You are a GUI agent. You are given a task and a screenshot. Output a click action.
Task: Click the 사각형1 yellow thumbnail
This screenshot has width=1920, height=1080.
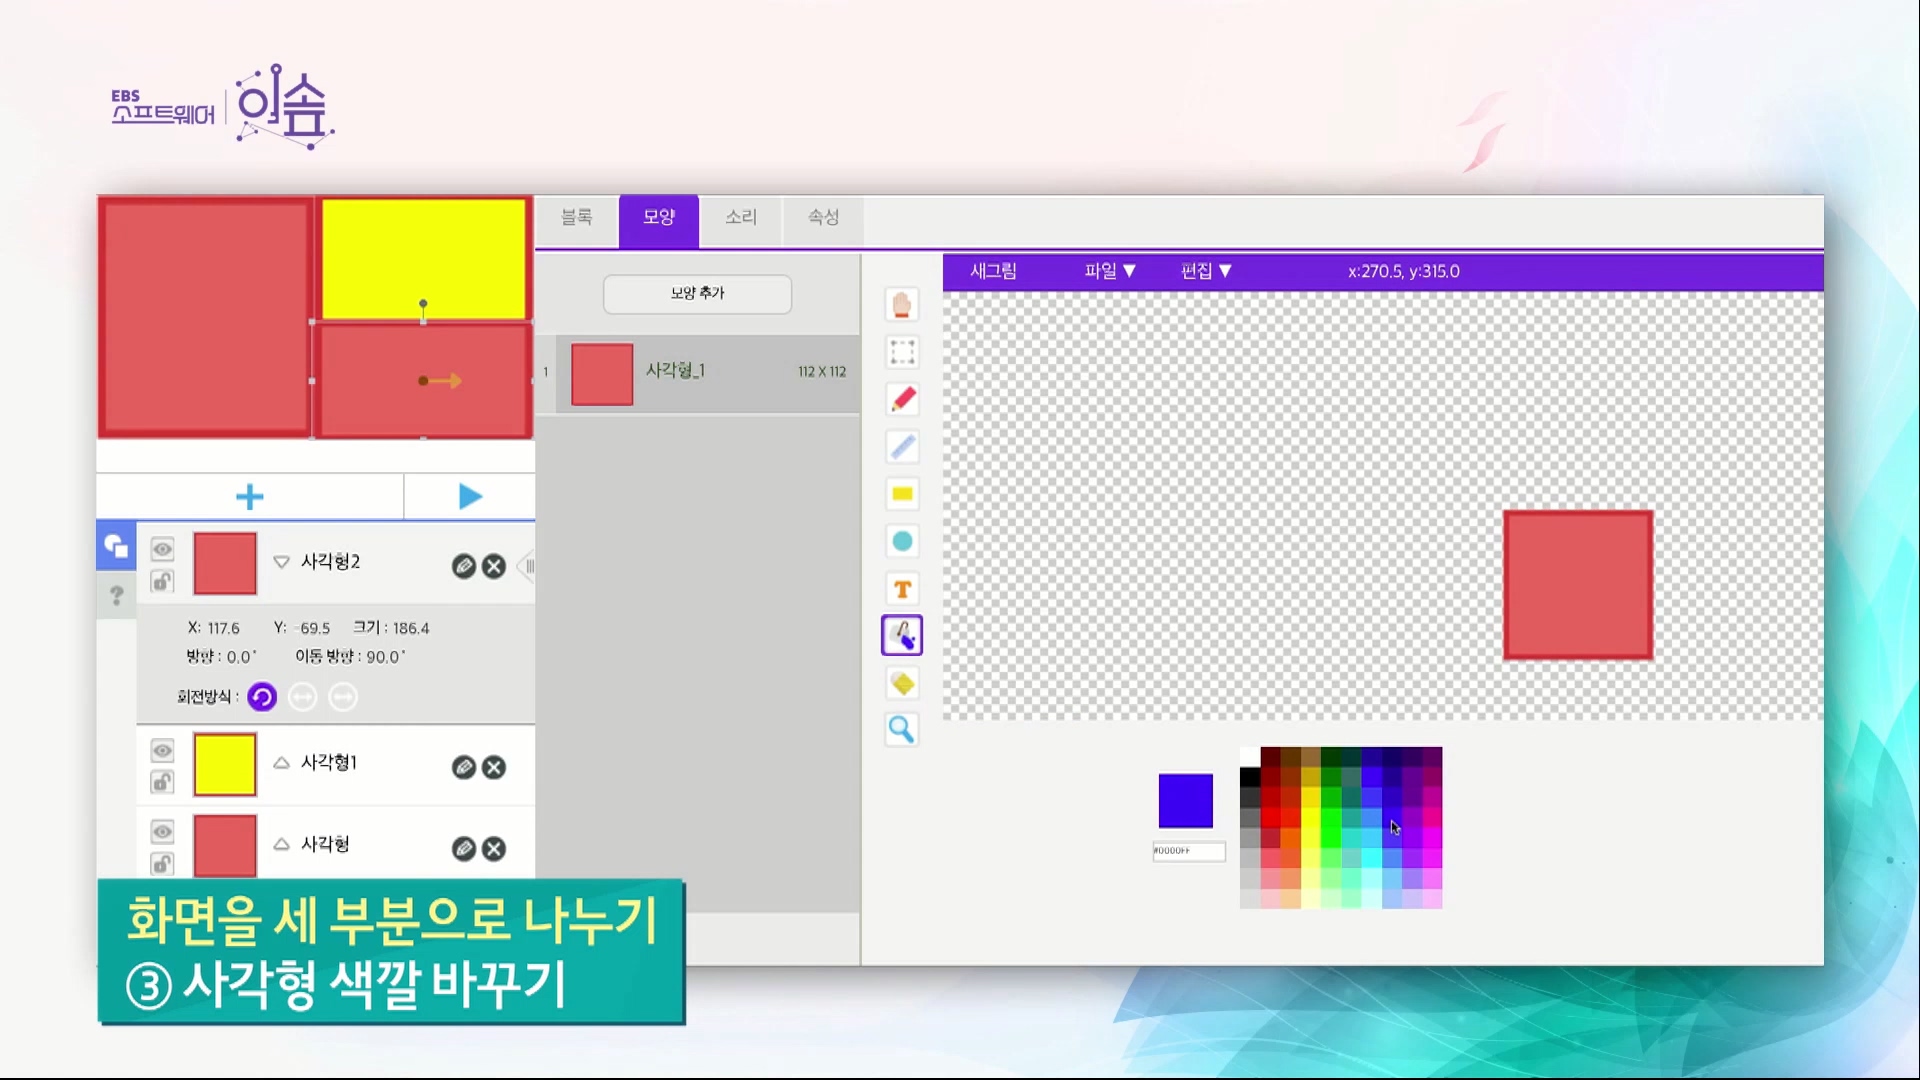point(225,765)
